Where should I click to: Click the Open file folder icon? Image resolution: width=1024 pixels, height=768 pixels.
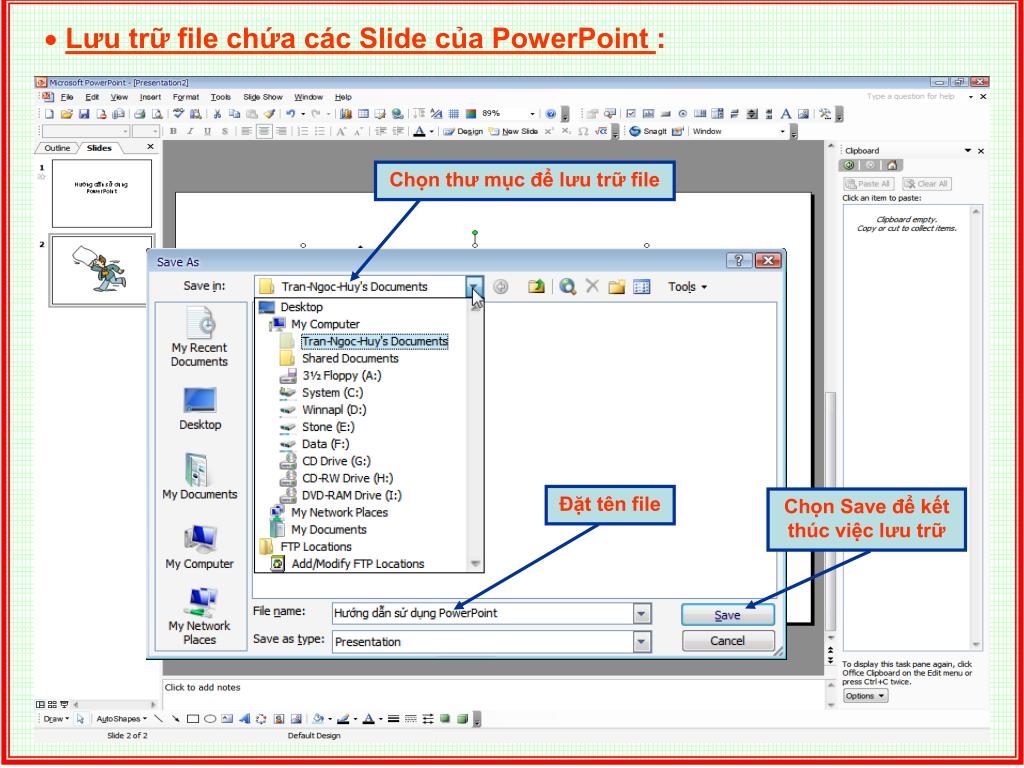pos(67,114)
